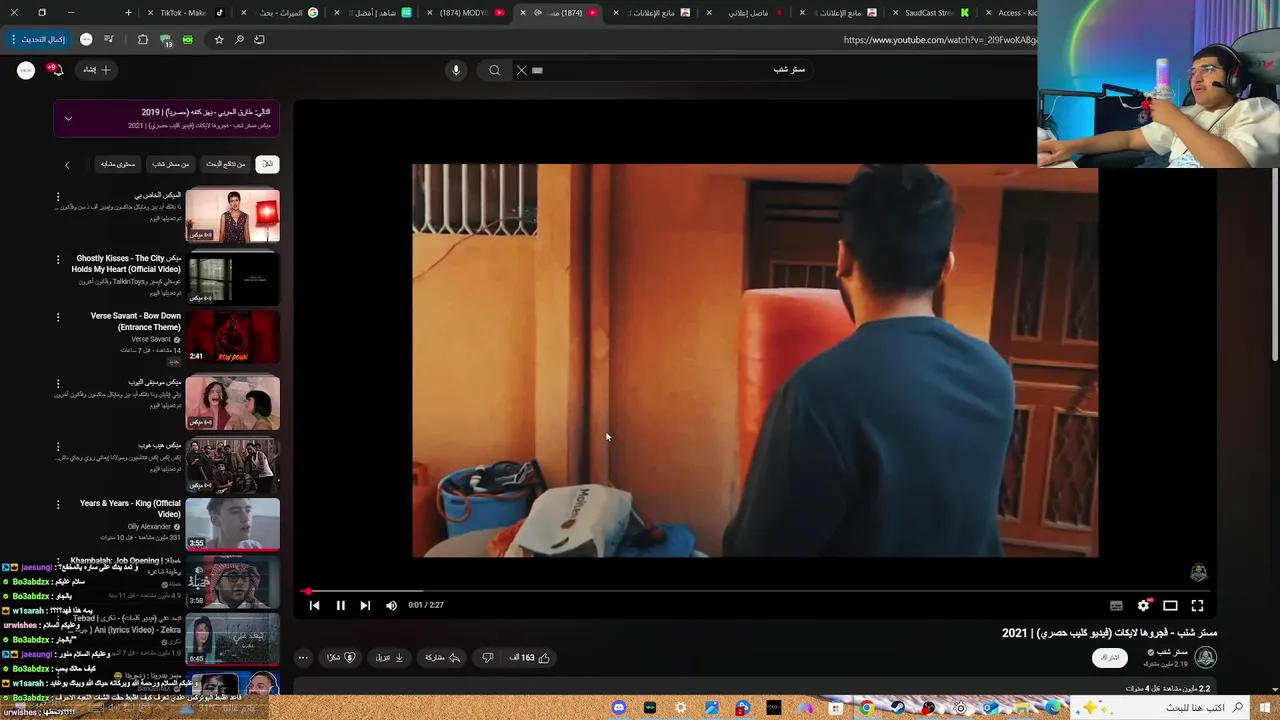Mute the video volume speaker icon
Image resolution: width=1280 pixels, height=720 pixels.
391,605
